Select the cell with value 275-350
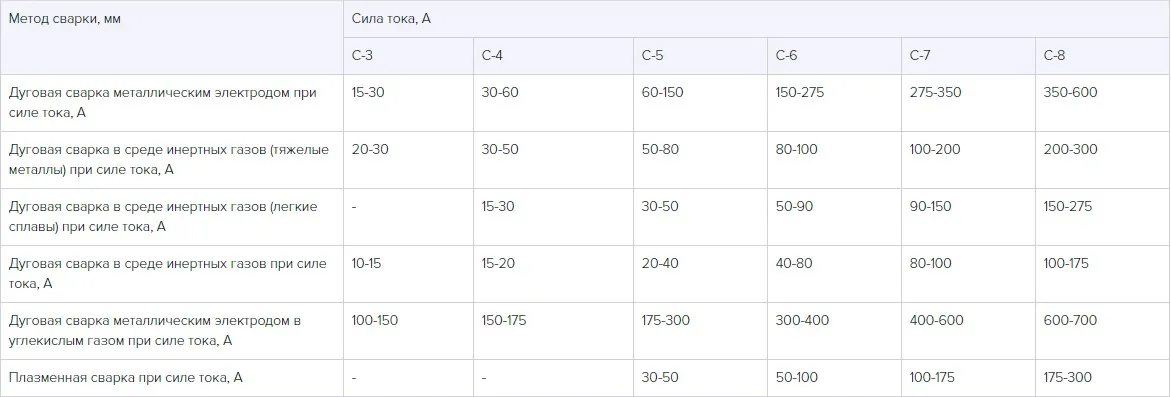This screenshot has width=1171, height=397. [969, 103]
